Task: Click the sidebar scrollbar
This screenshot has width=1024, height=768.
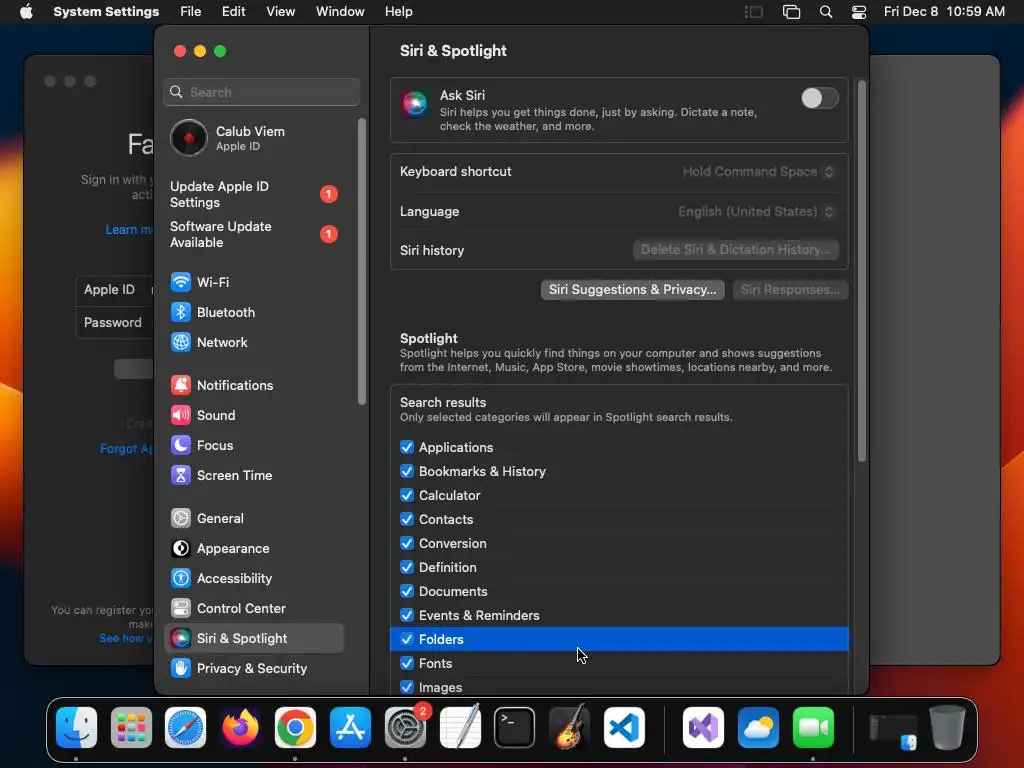Action: [x=362, y=261]
